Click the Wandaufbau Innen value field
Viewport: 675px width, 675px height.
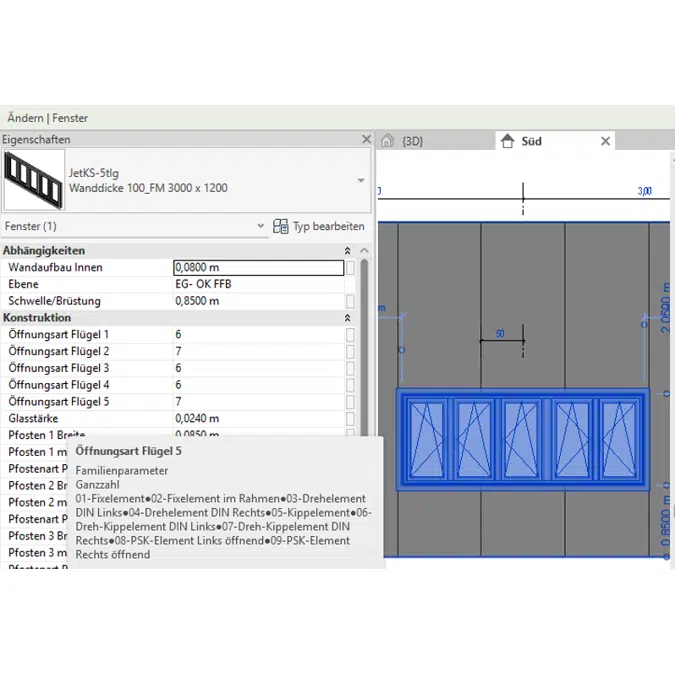coord(259,267)
